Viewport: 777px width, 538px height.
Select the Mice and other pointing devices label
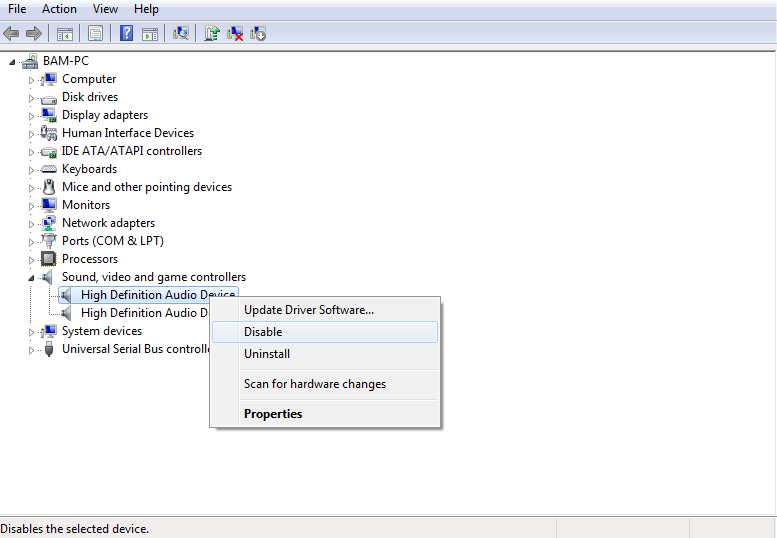tap(147, 187)
